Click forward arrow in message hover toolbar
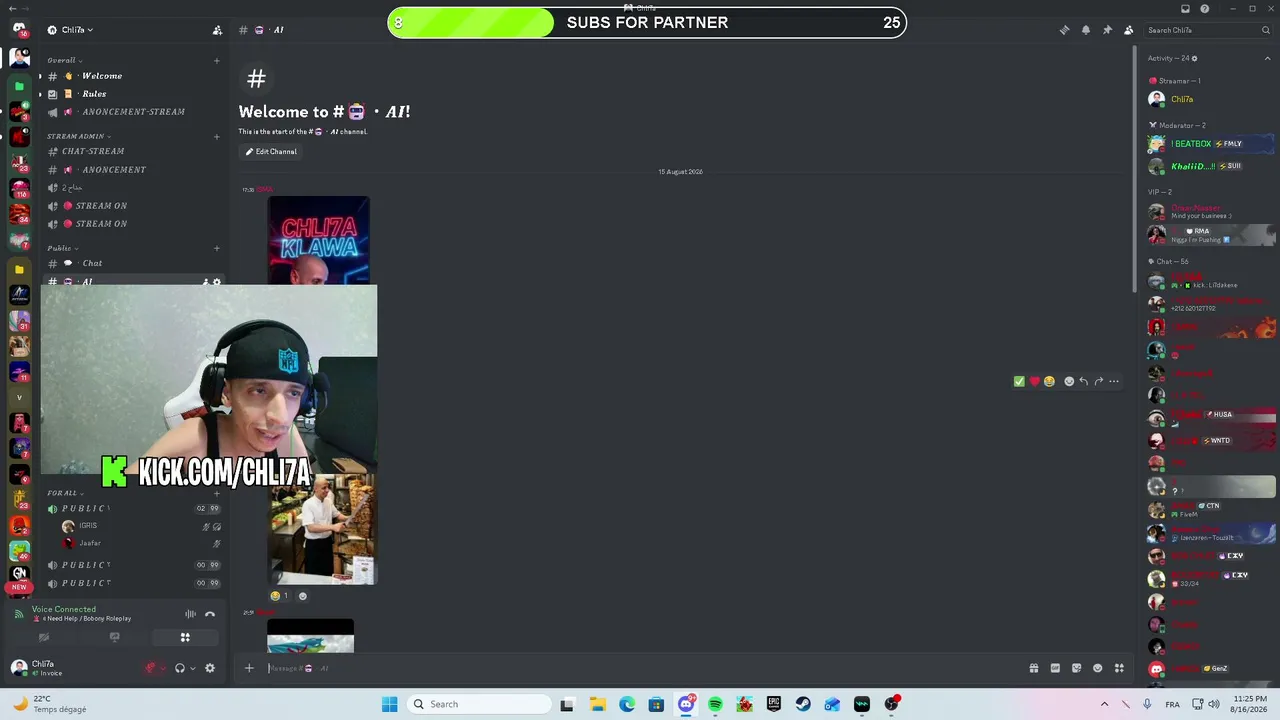Screen dimensions: 1280x720 (x=1099, y=381)
